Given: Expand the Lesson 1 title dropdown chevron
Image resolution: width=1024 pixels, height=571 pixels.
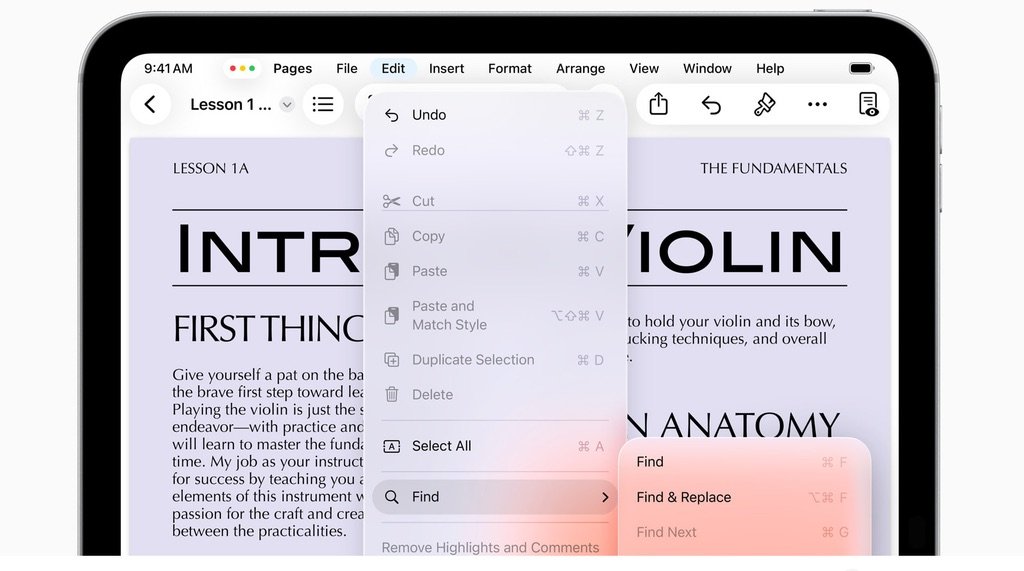Looking at the screenshot, I should coord(287,105).
